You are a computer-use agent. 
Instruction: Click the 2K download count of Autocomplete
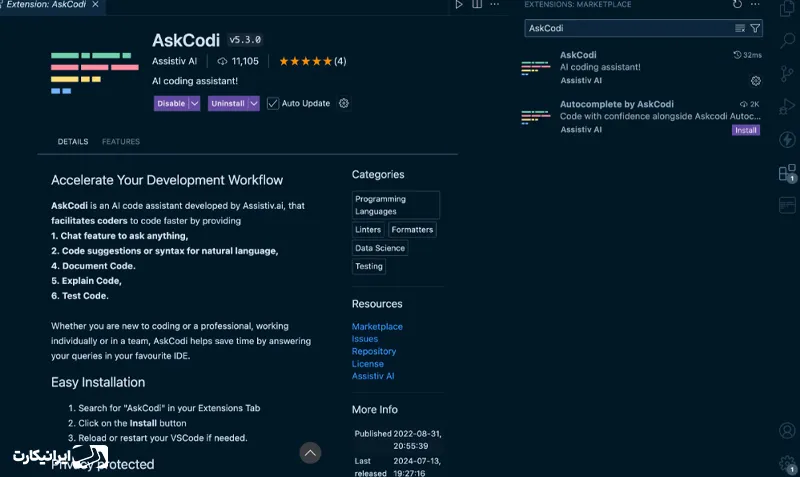click(750, 104)
